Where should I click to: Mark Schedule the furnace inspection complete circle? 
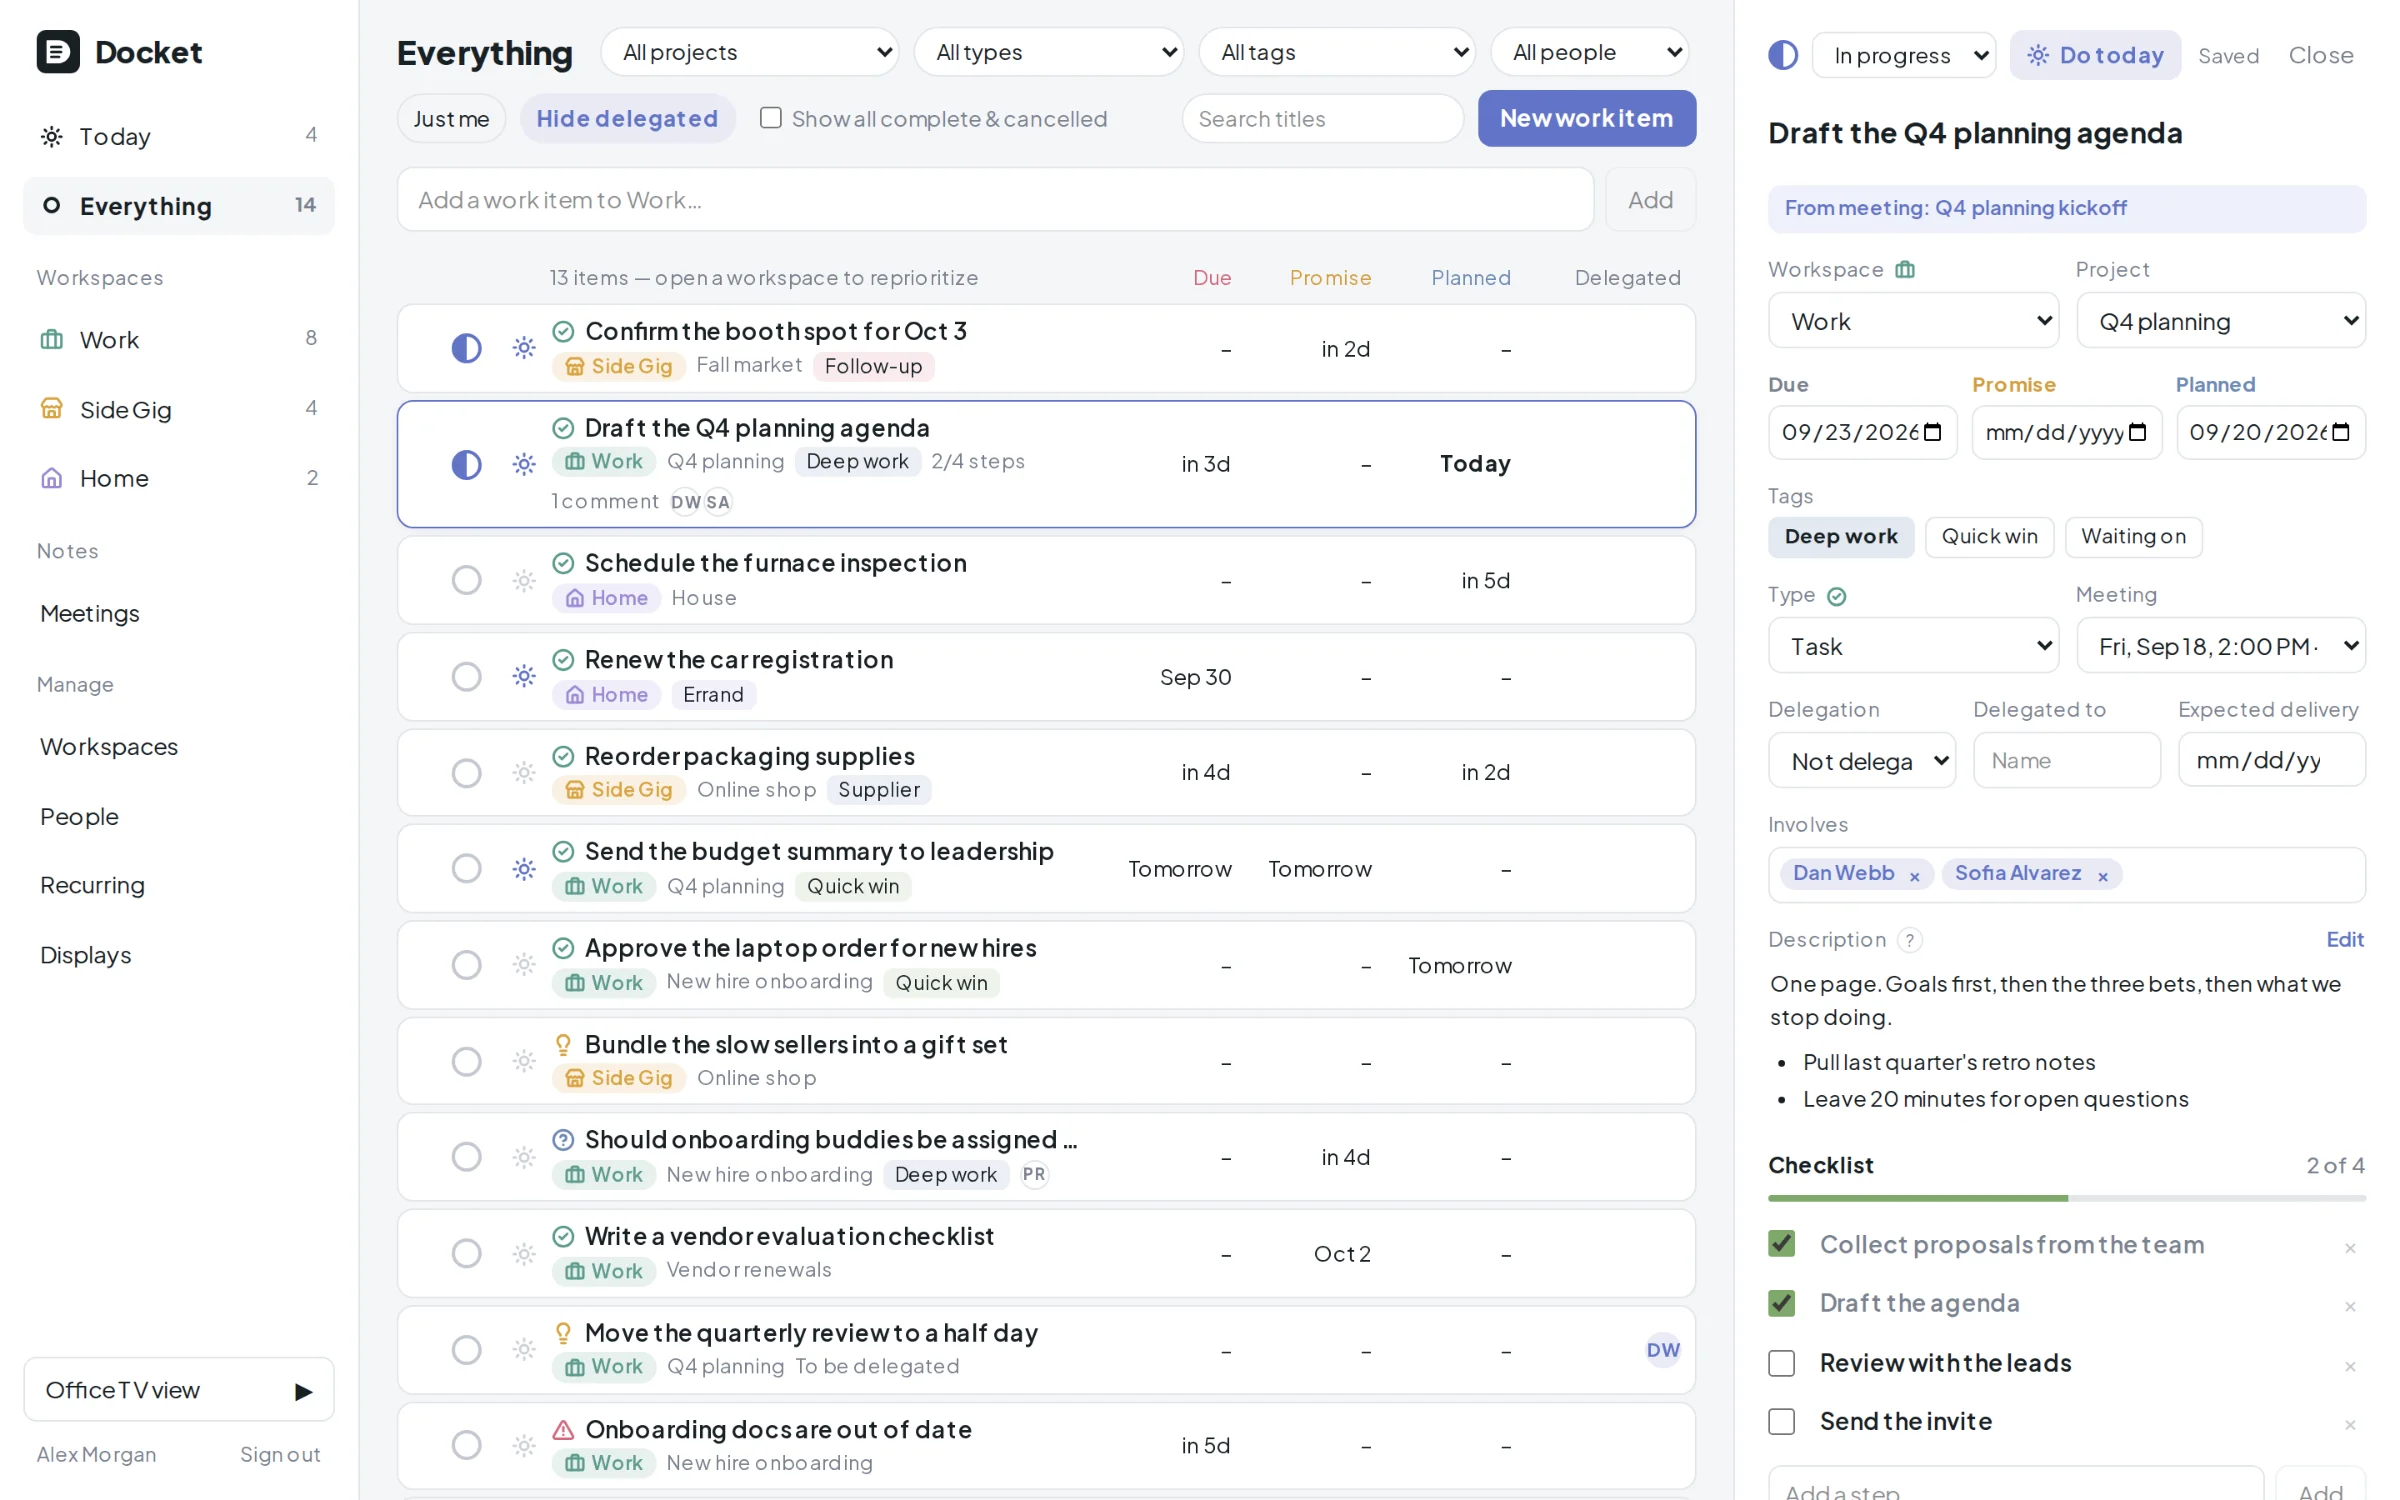[x=466, y=580]
